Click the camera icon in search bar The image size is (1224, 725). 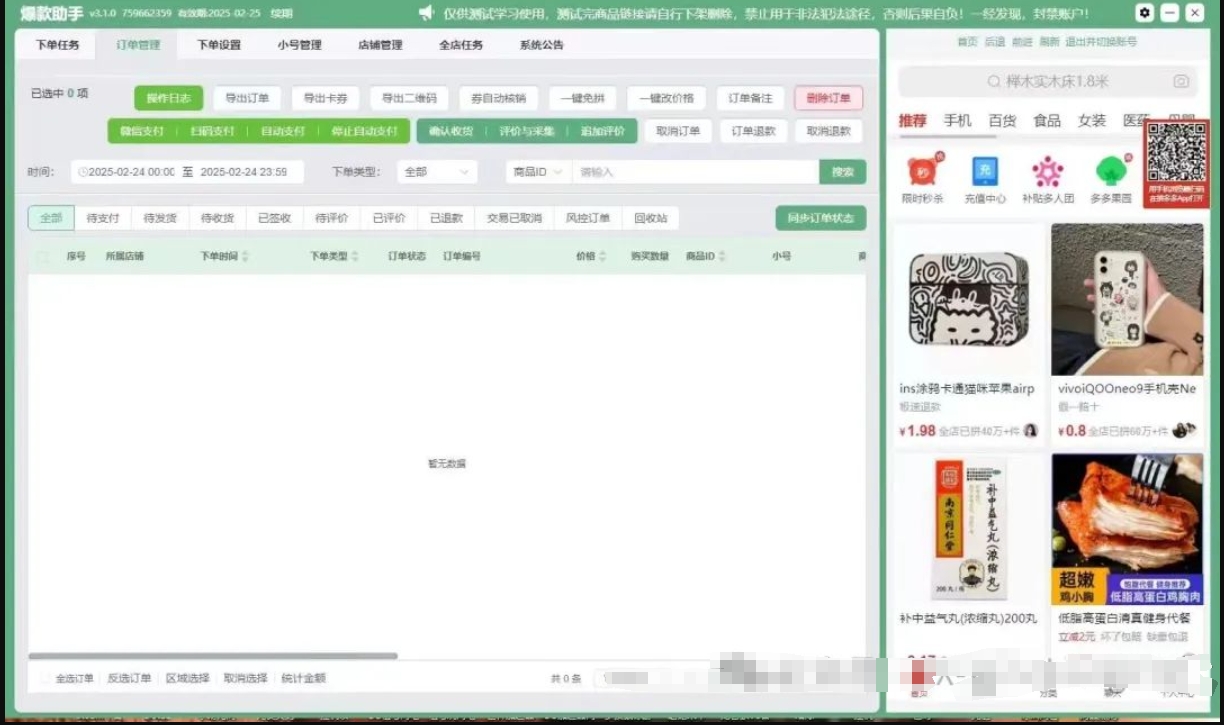pyautogui.click(x=1181, y=82)
